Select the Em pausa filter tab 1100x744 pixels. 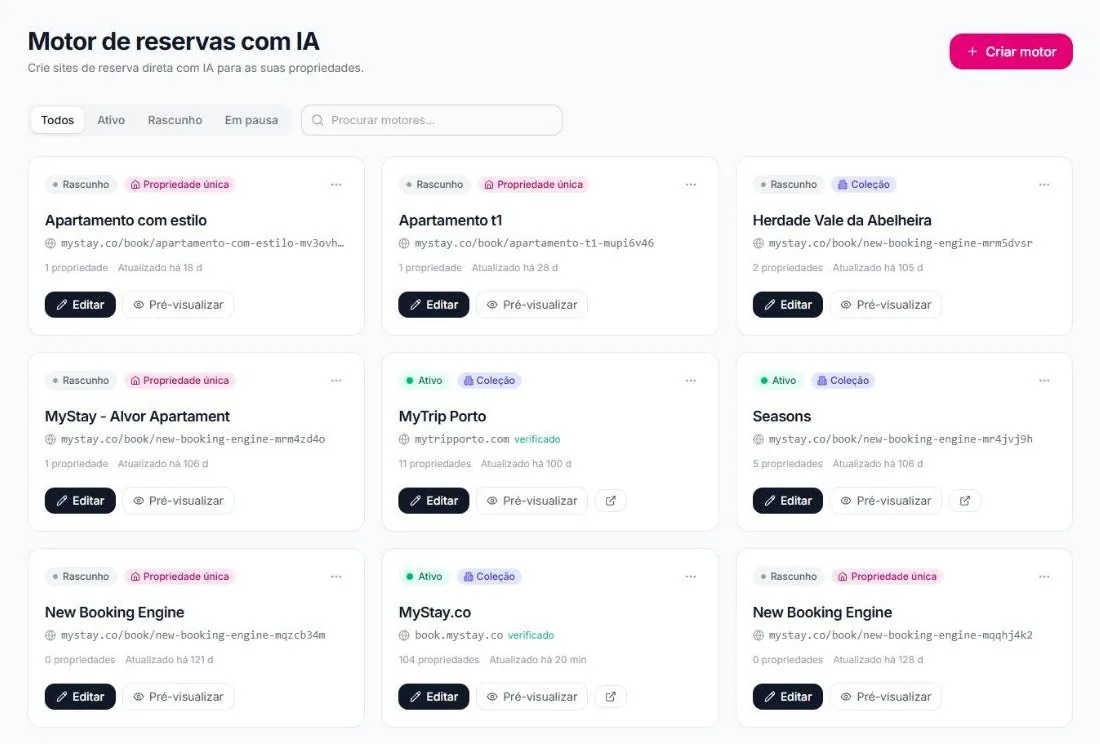251,120
